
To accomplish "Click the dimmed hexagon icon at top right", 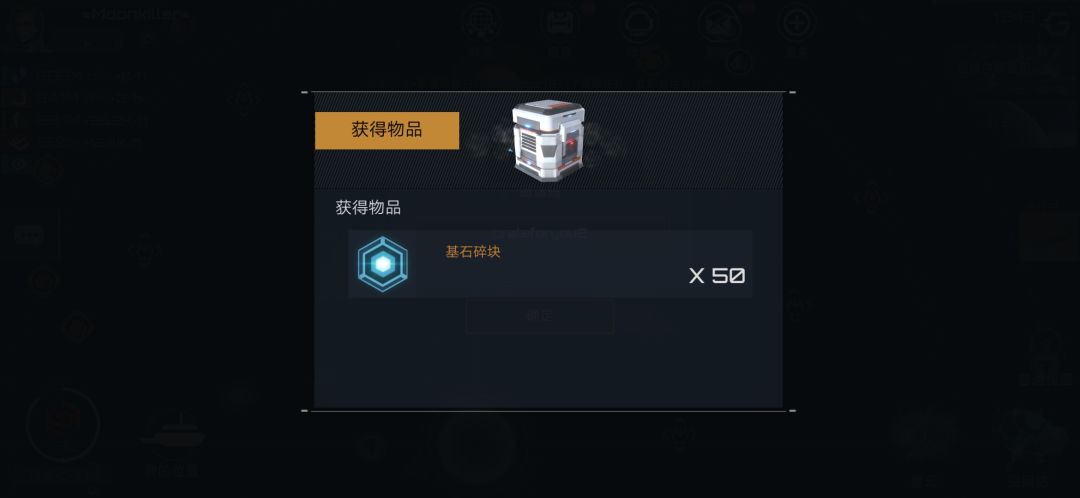I will (1056, 24).
